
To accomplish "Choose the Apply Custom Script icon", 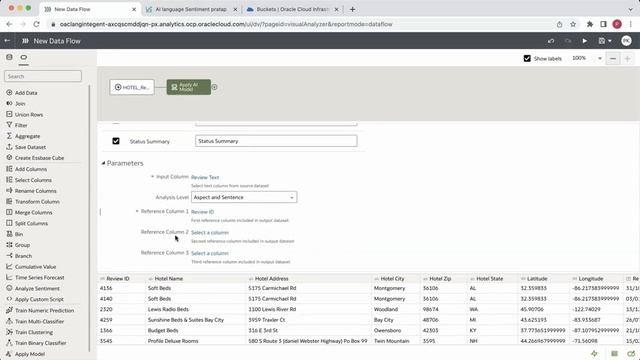I will (x=9, y=299).
